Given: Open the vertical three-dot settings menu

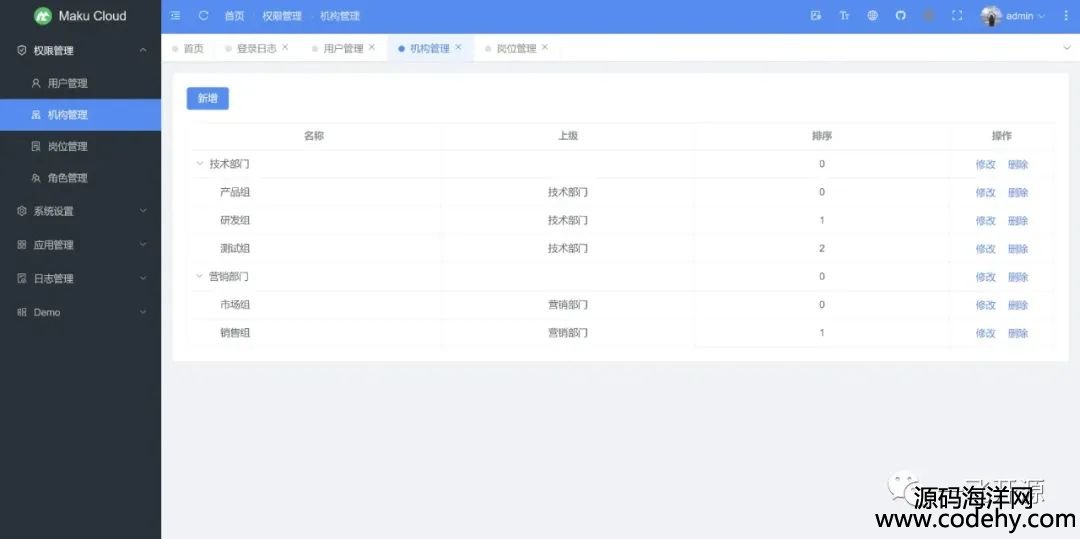Looking at the screenshot, I should (1065, 16).
